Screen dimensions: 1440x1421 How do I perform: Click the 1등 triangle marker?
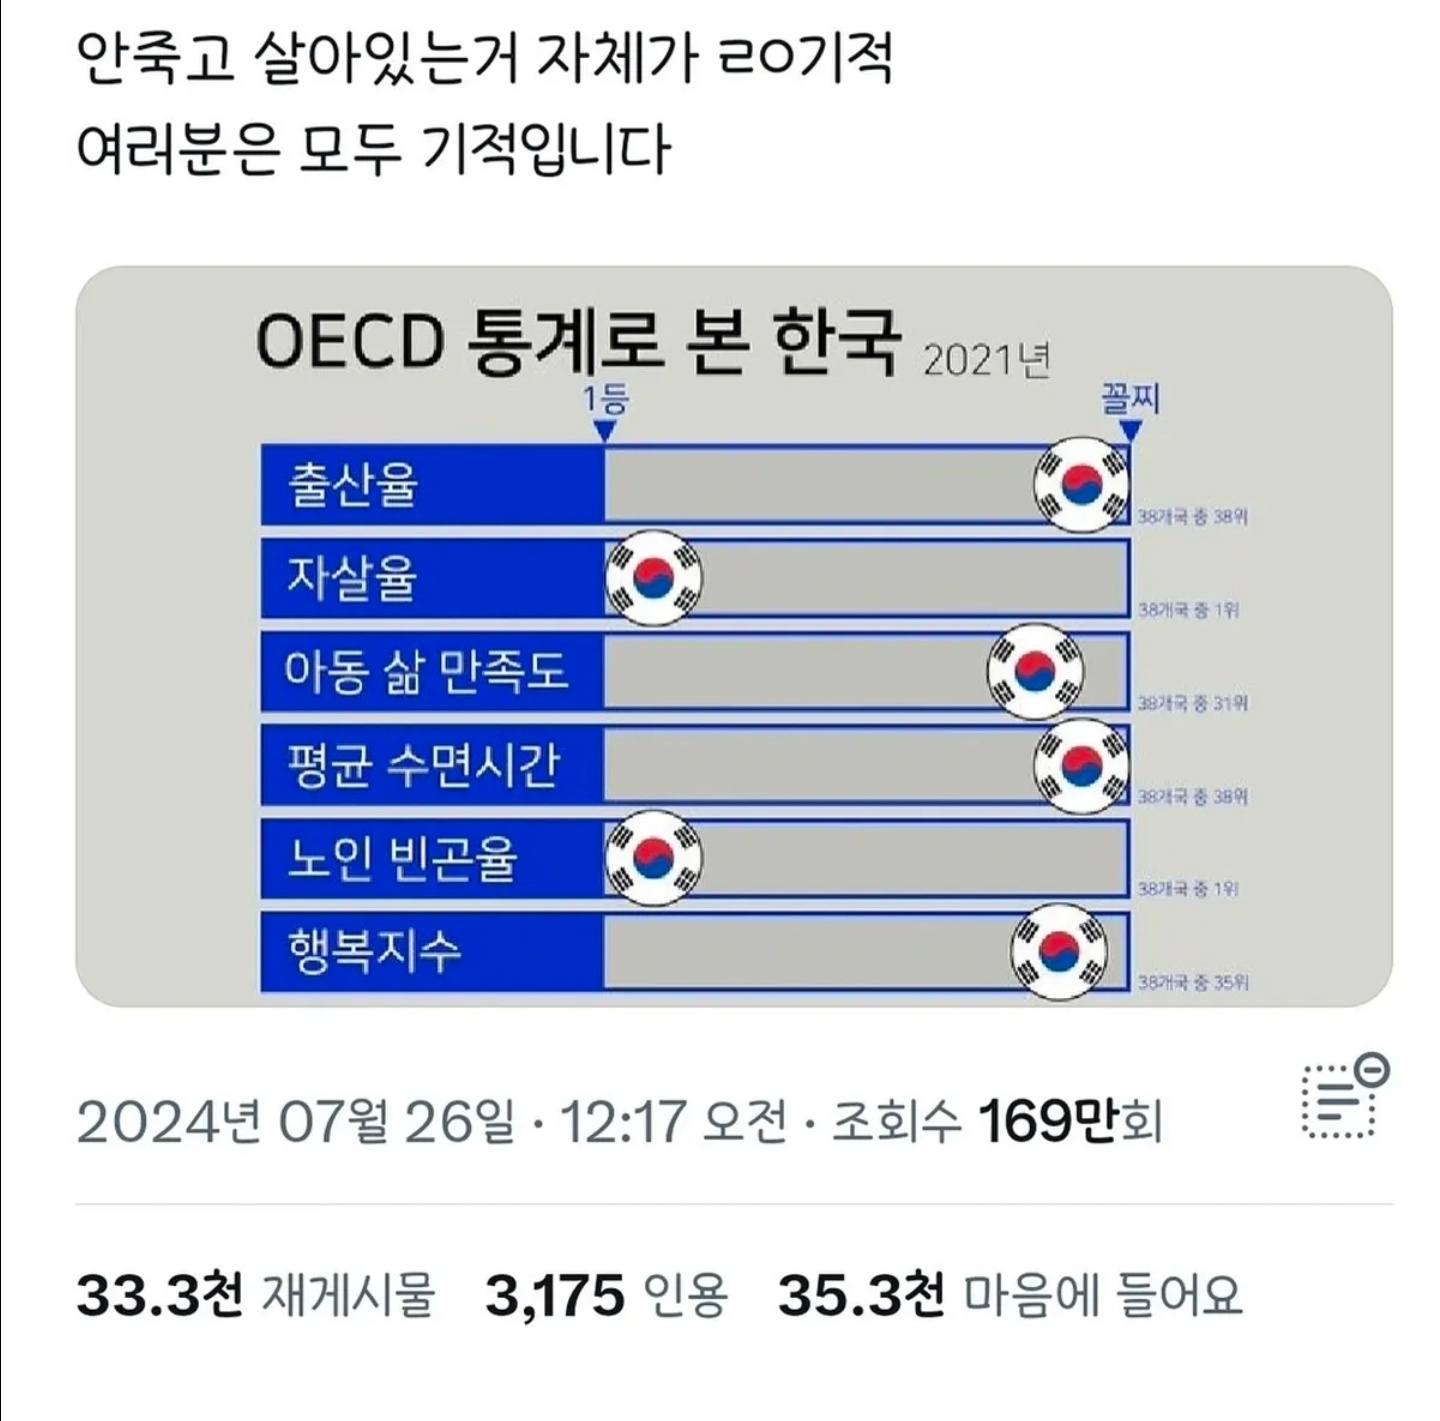[x=604, y=430]
